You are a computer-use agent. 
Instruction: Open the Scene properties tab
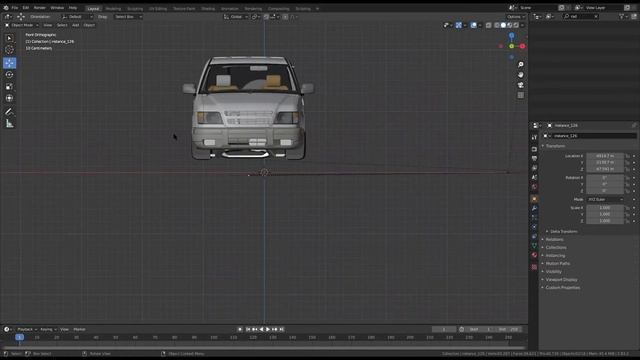[534, 177]
